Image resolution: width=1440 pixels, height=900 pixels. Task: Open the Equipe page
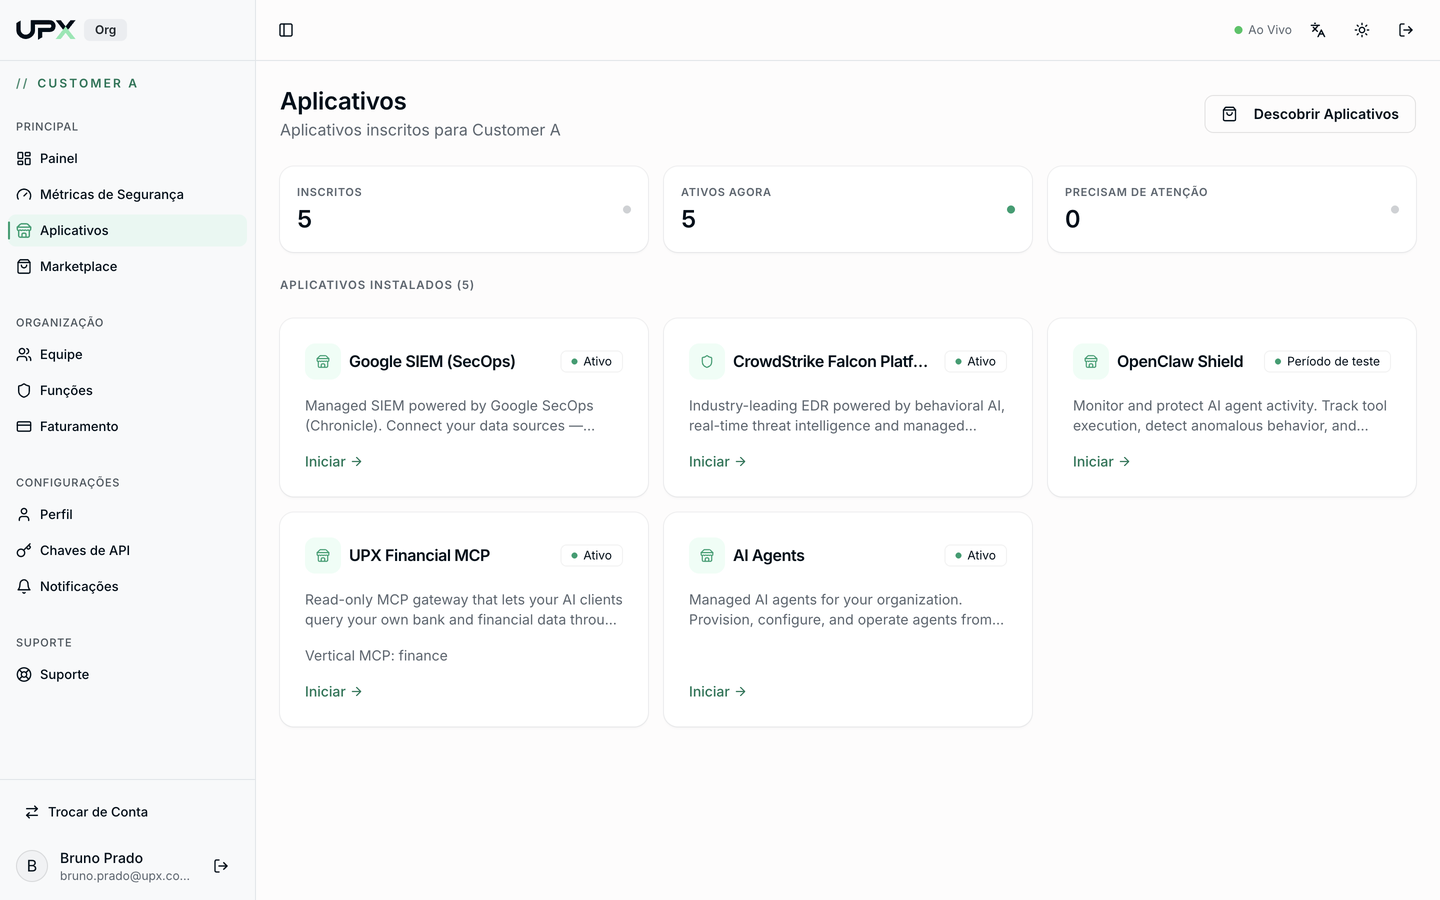point(127,354)
